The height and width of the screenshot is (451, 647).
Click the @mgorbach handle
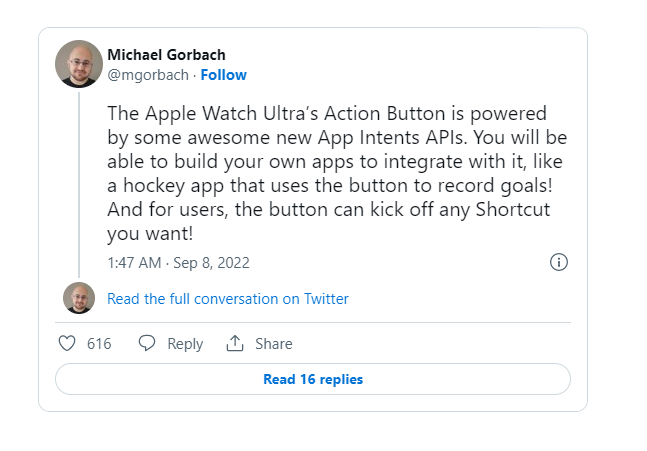click(149, 75)
